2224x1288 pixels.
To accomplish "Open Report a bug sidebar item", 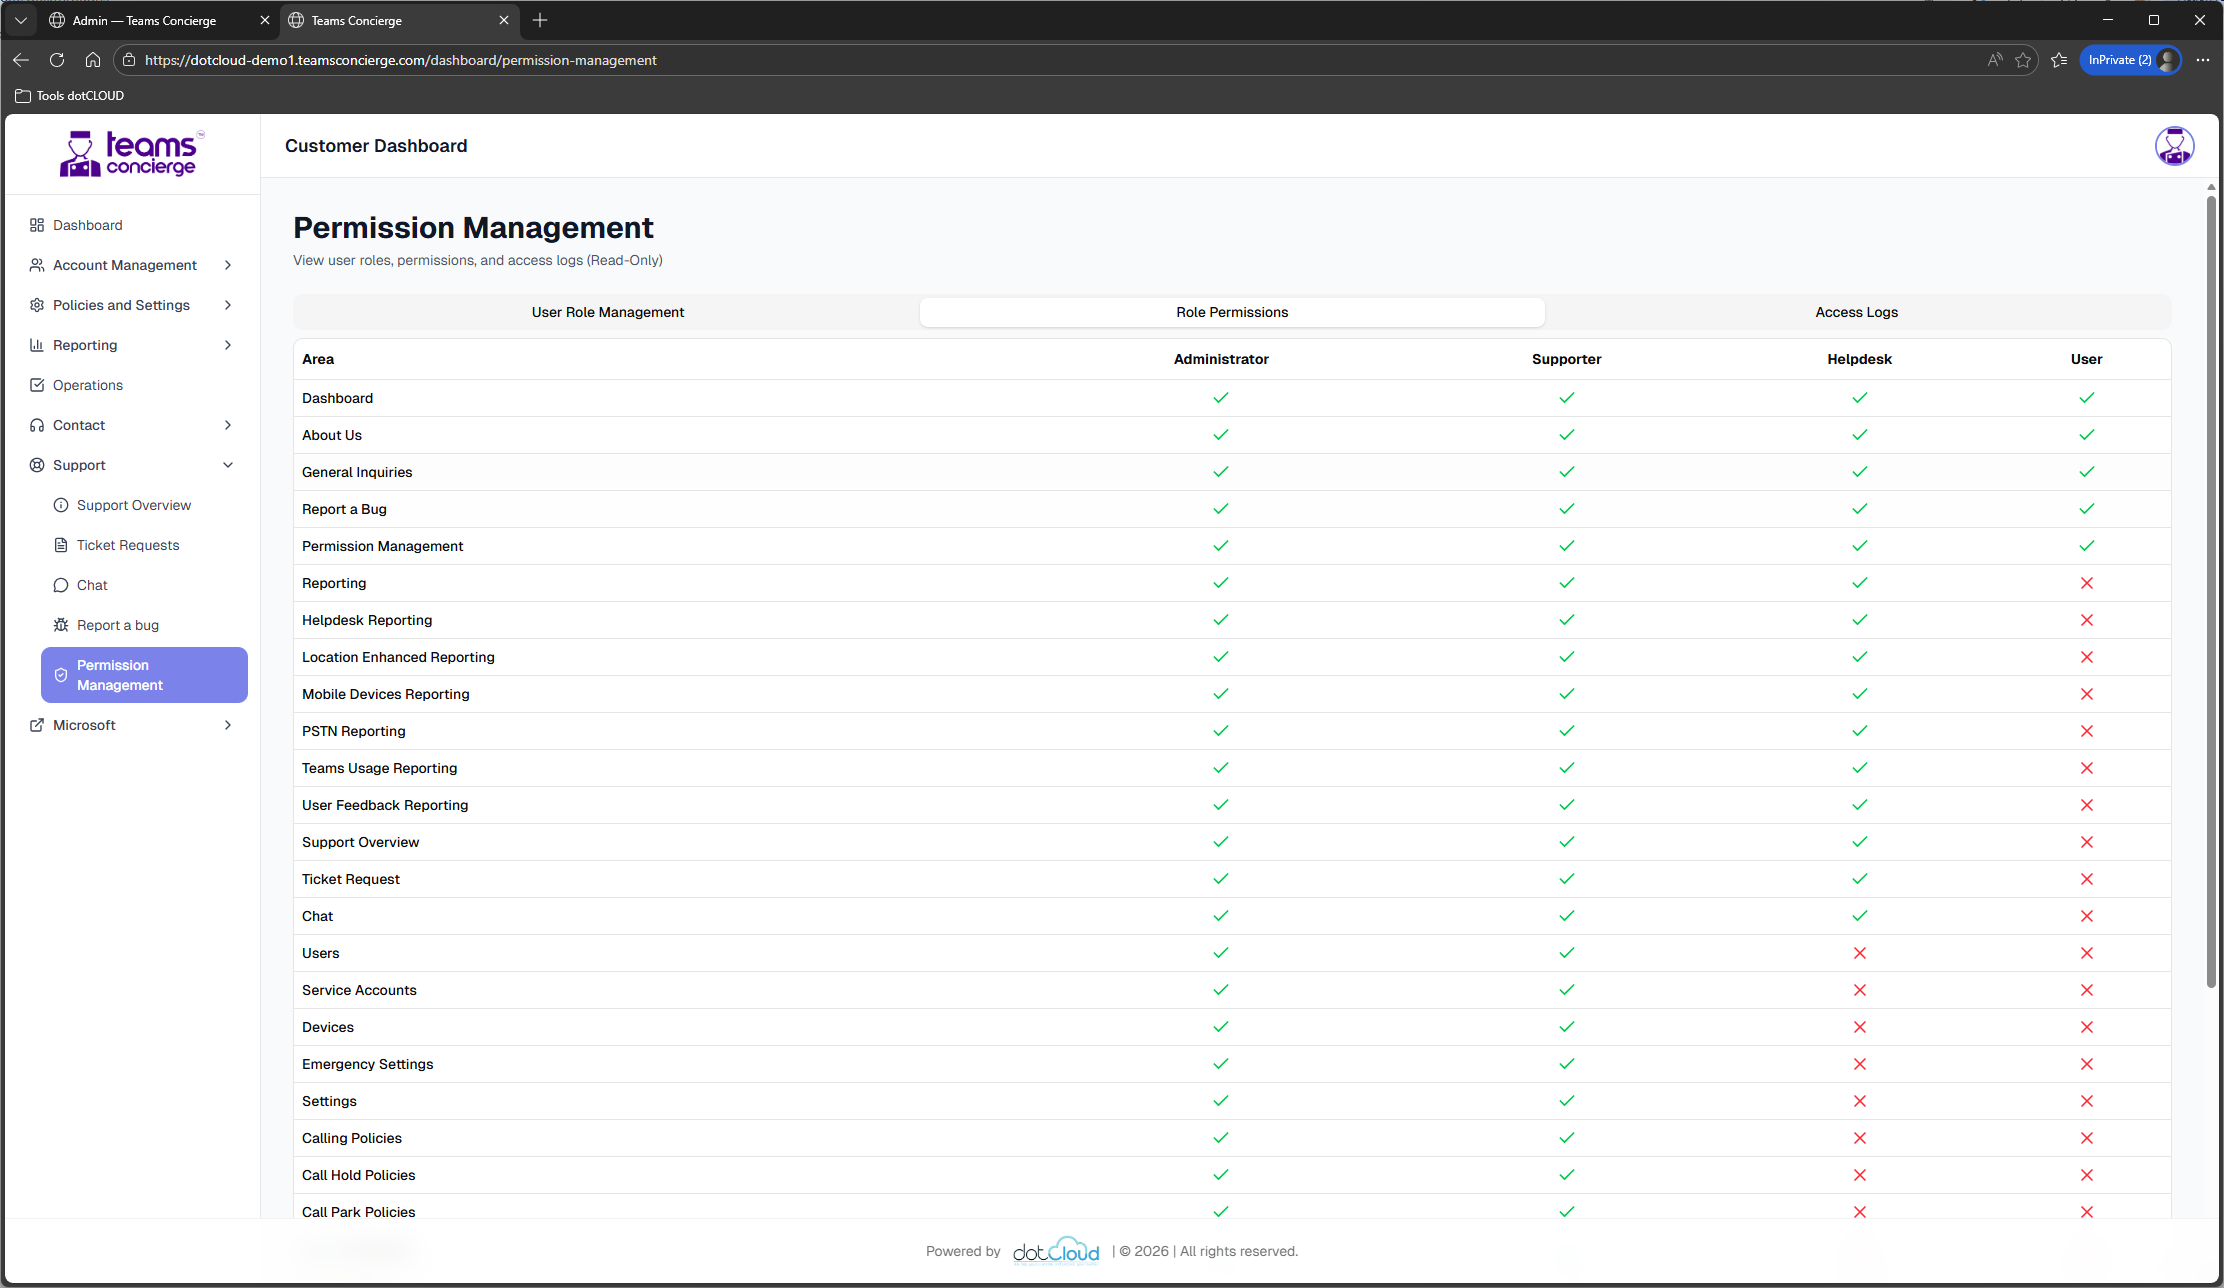I will 117,625.
